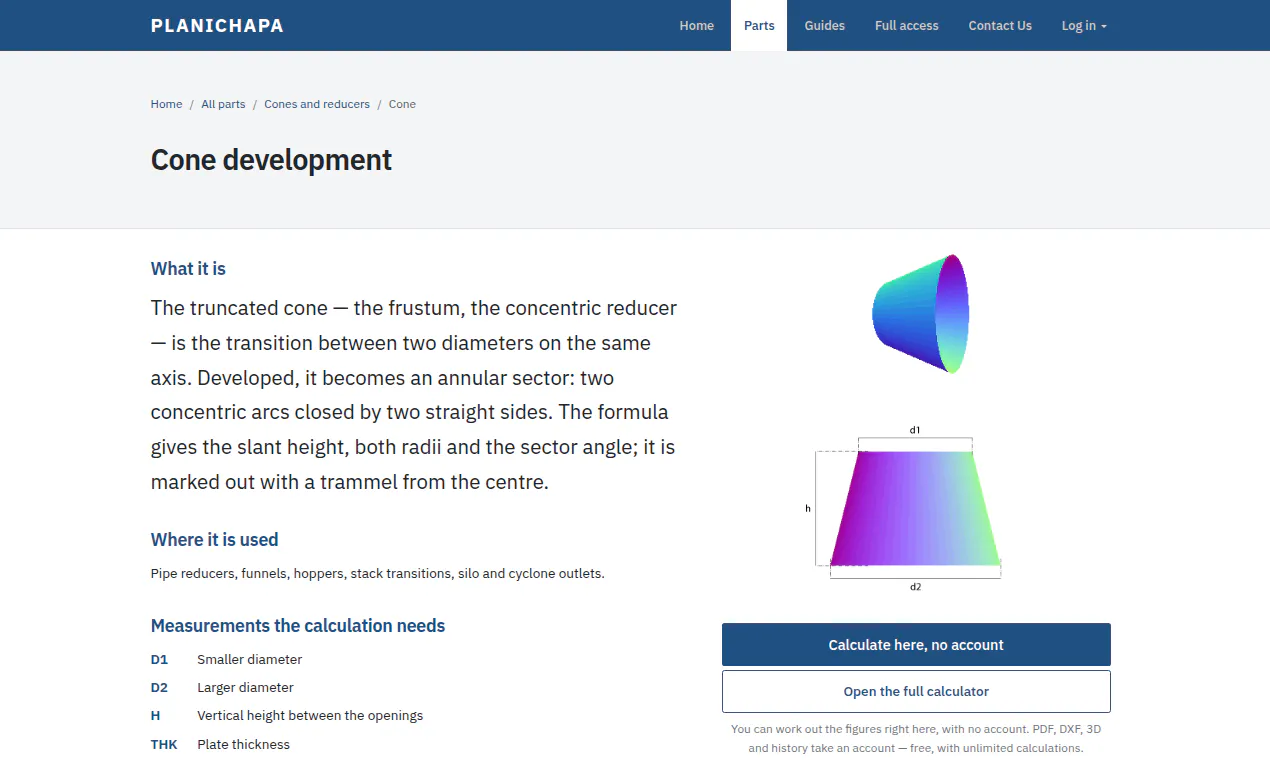Click the Cone development heading
This screenshot has height=760, width=1270.
click(271, 160)
